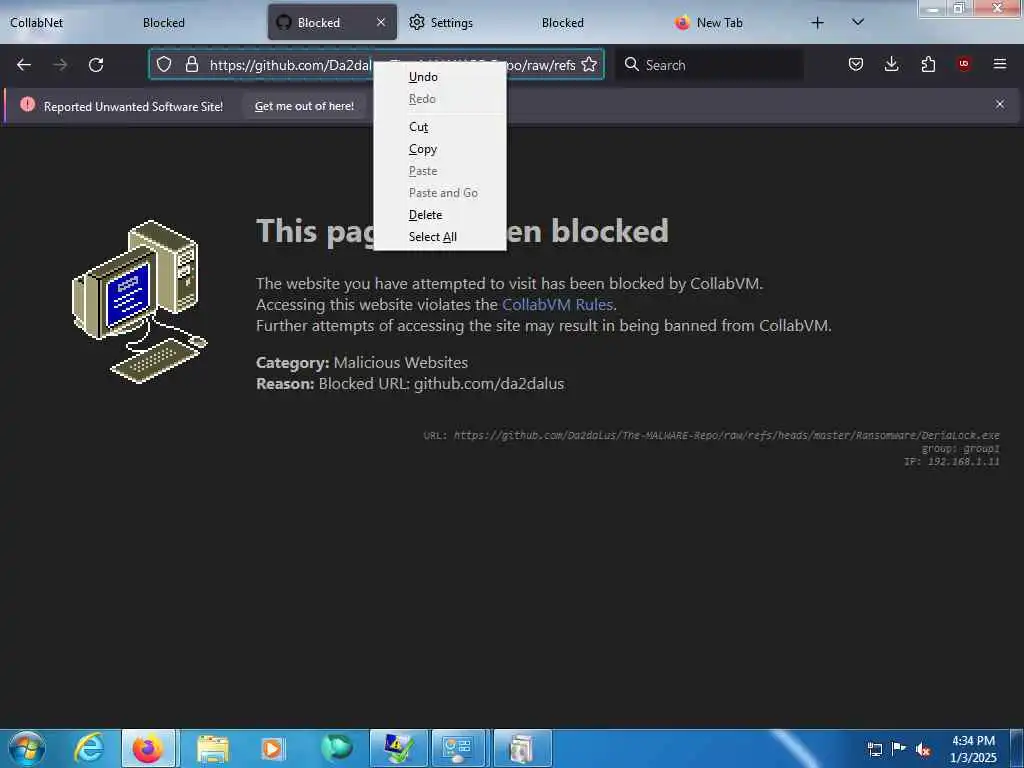Click the Category: Malicious Websites text

tap(362, 362)
